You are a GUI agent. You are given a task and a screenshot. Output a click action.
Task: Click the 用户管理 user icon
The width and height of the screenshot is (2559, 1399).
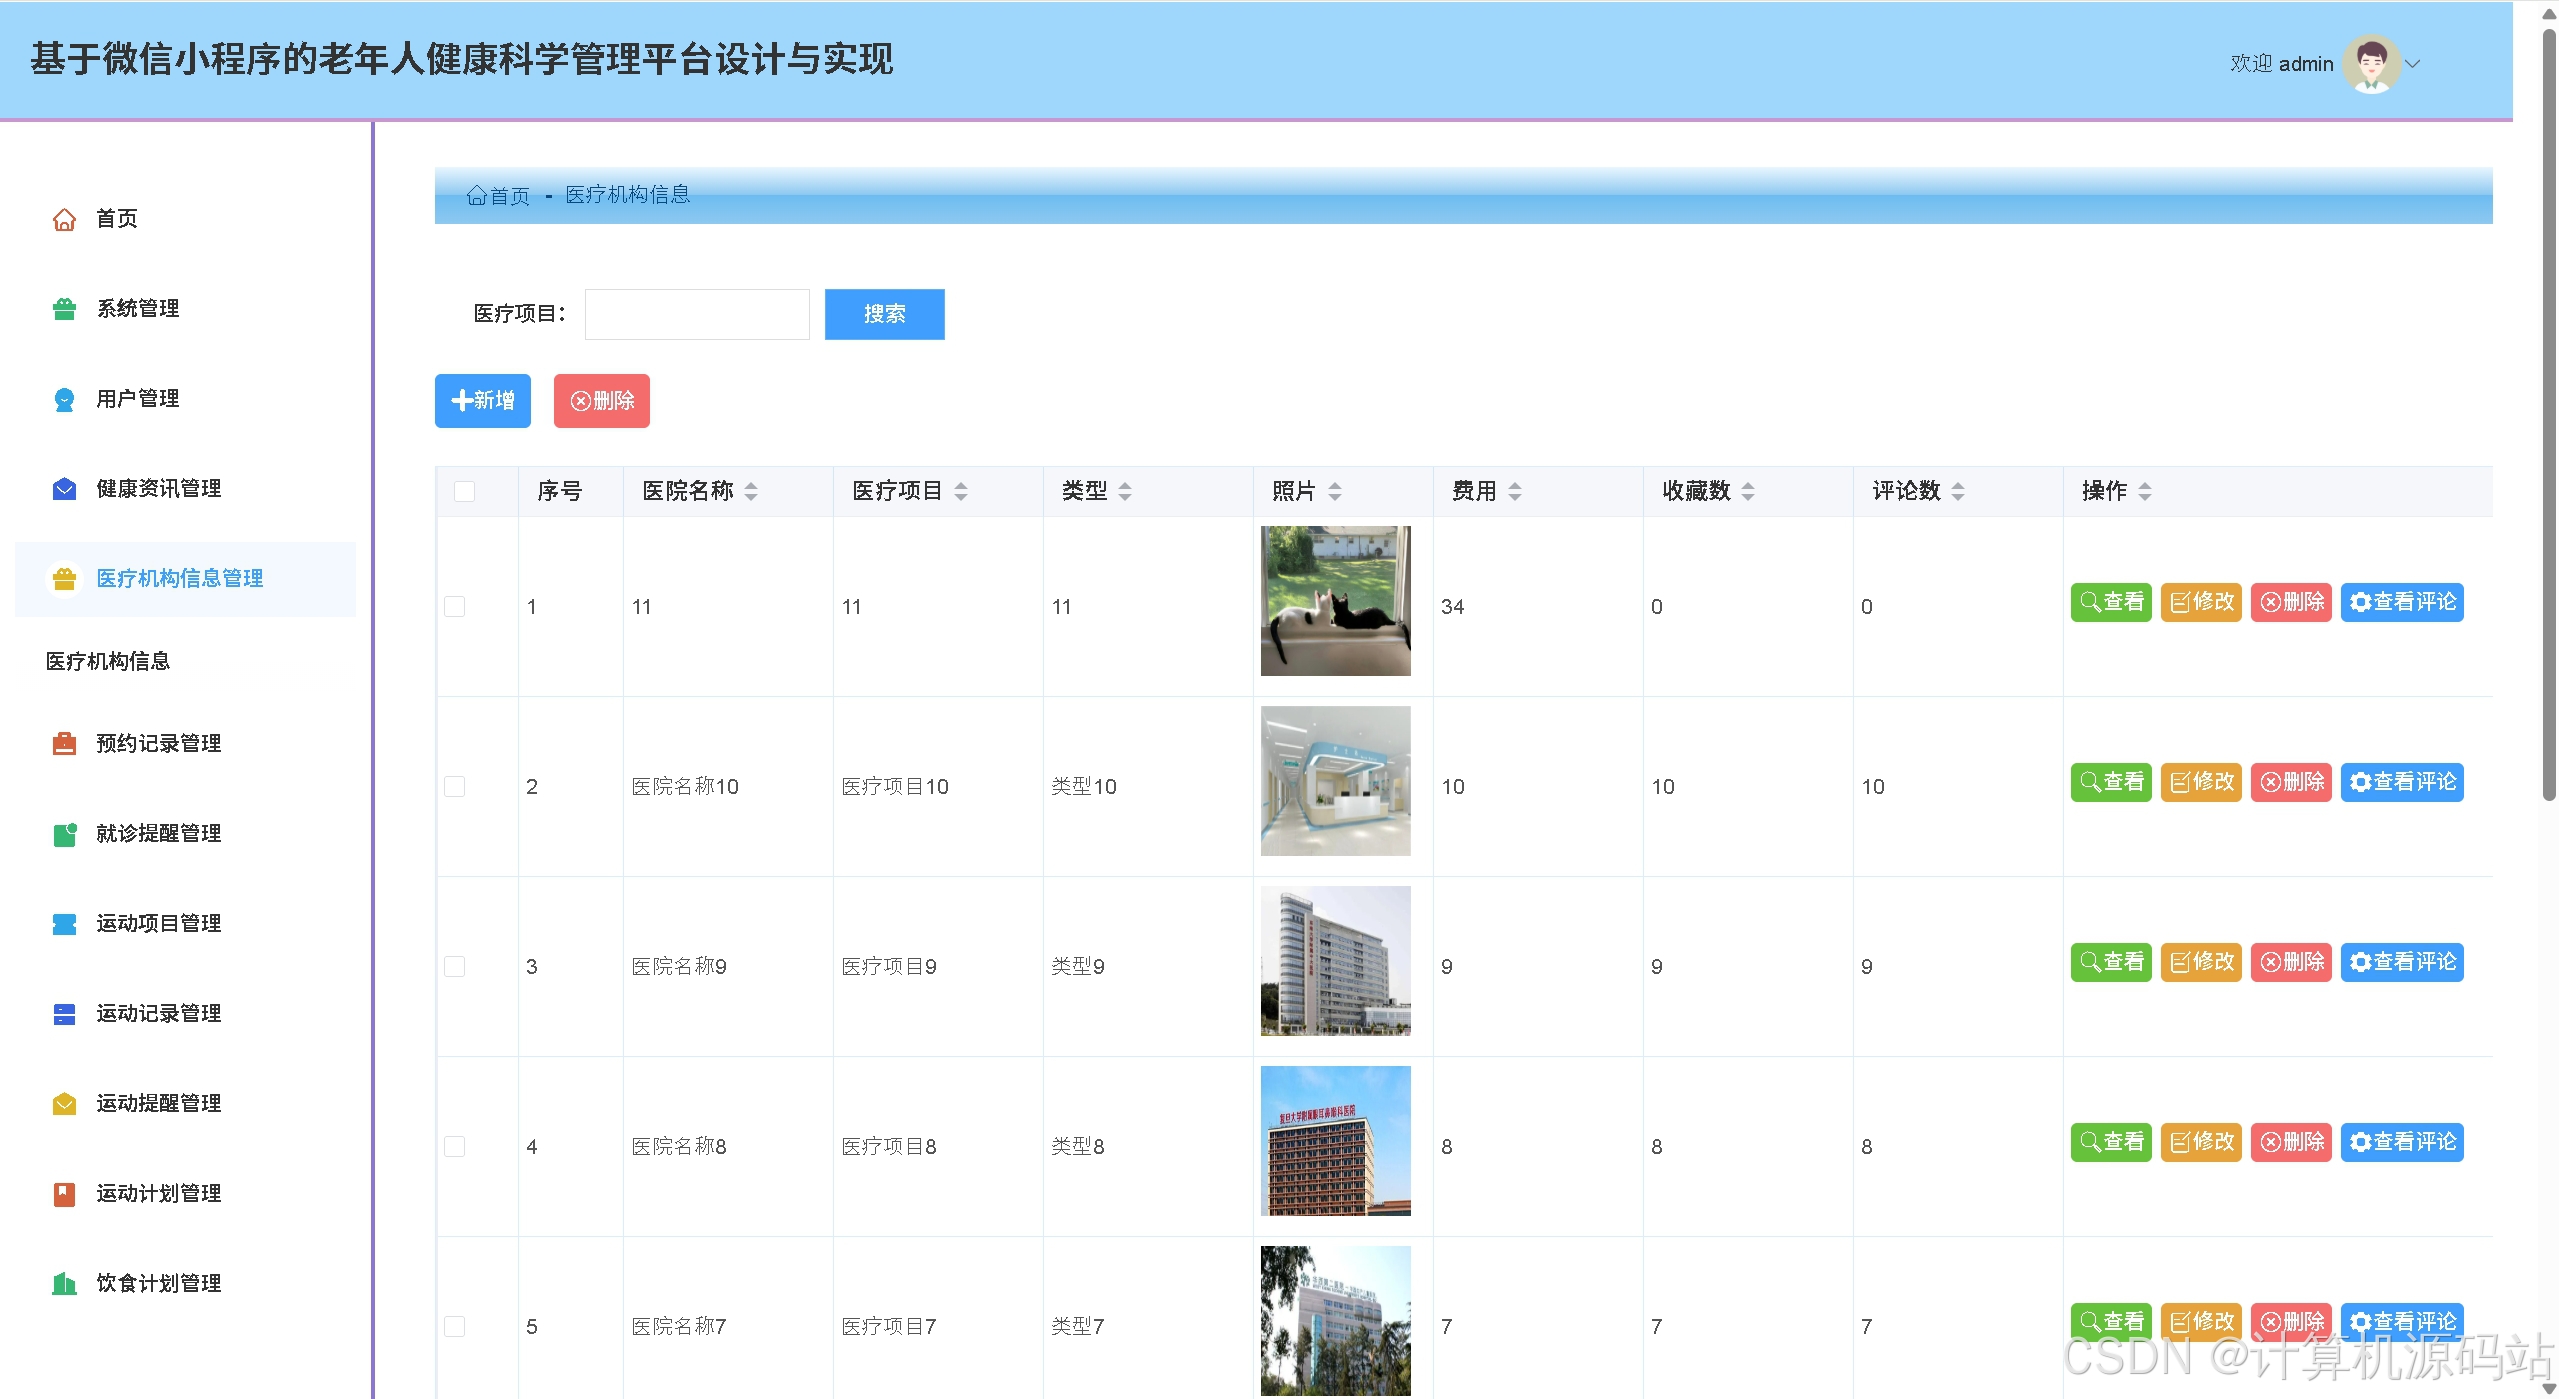(64, 399)
